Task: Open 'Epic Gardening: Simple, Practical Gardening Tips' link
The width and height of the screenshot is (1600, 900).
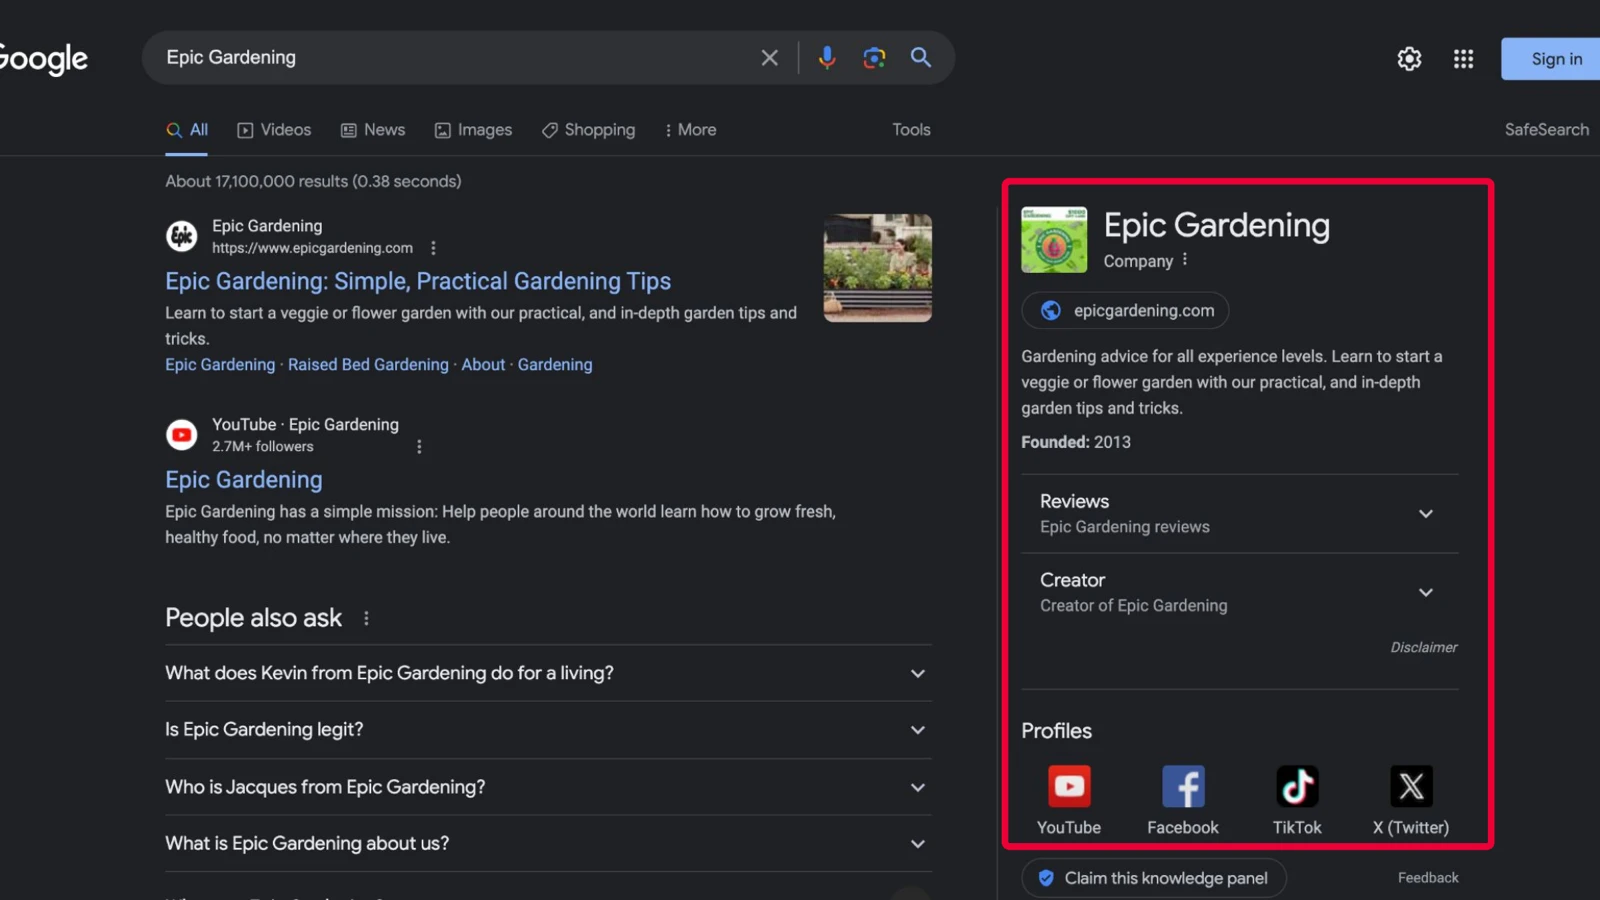Action: (x=418, y=281)
